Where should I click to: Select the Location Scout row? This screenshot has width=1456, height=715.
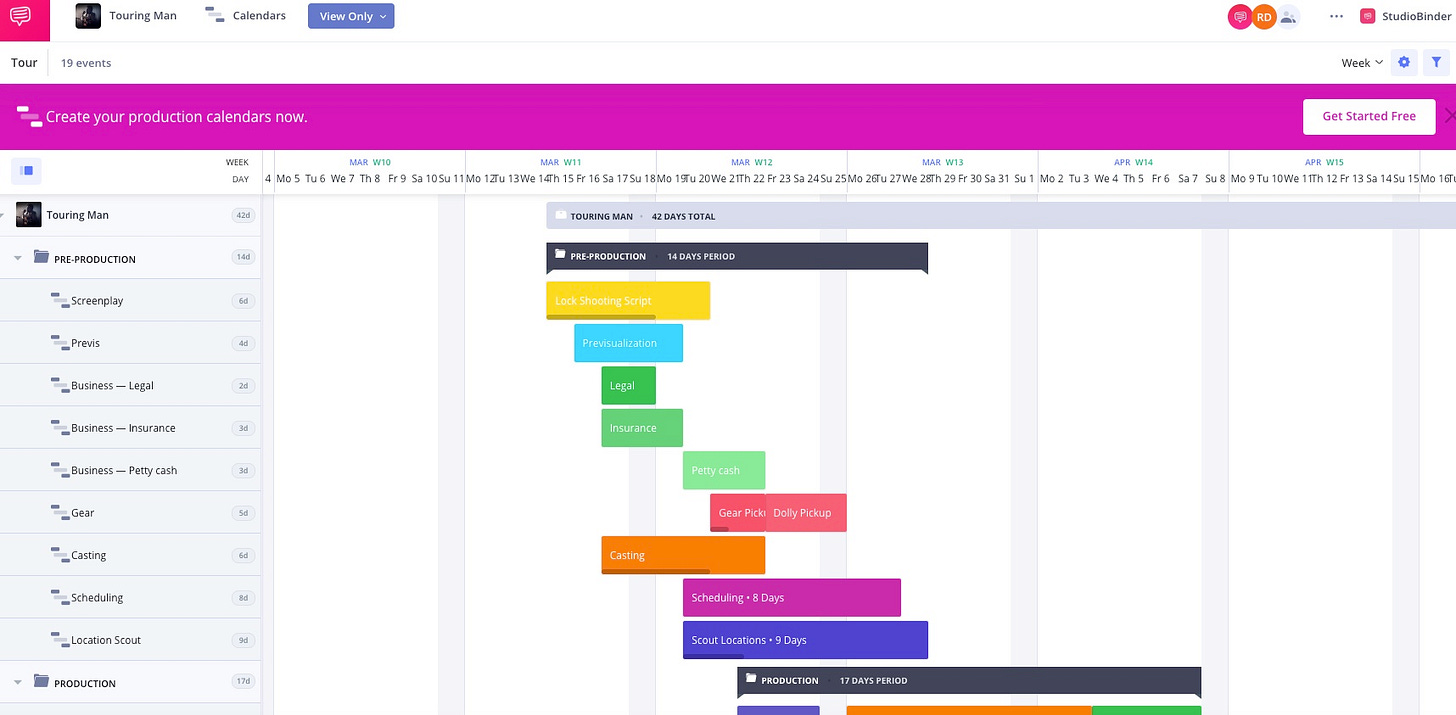(130, 640)
